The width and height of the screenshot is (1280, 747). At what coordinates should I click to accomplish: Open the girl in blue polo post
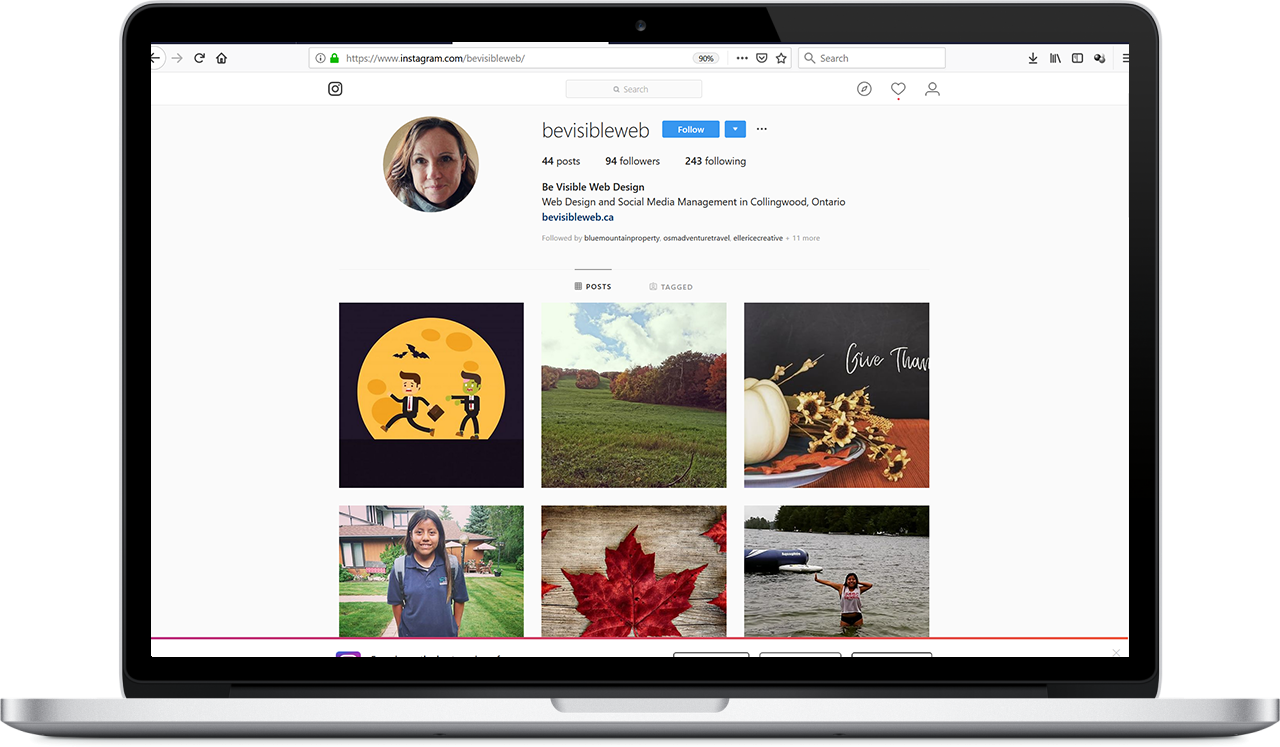[431, 571]
